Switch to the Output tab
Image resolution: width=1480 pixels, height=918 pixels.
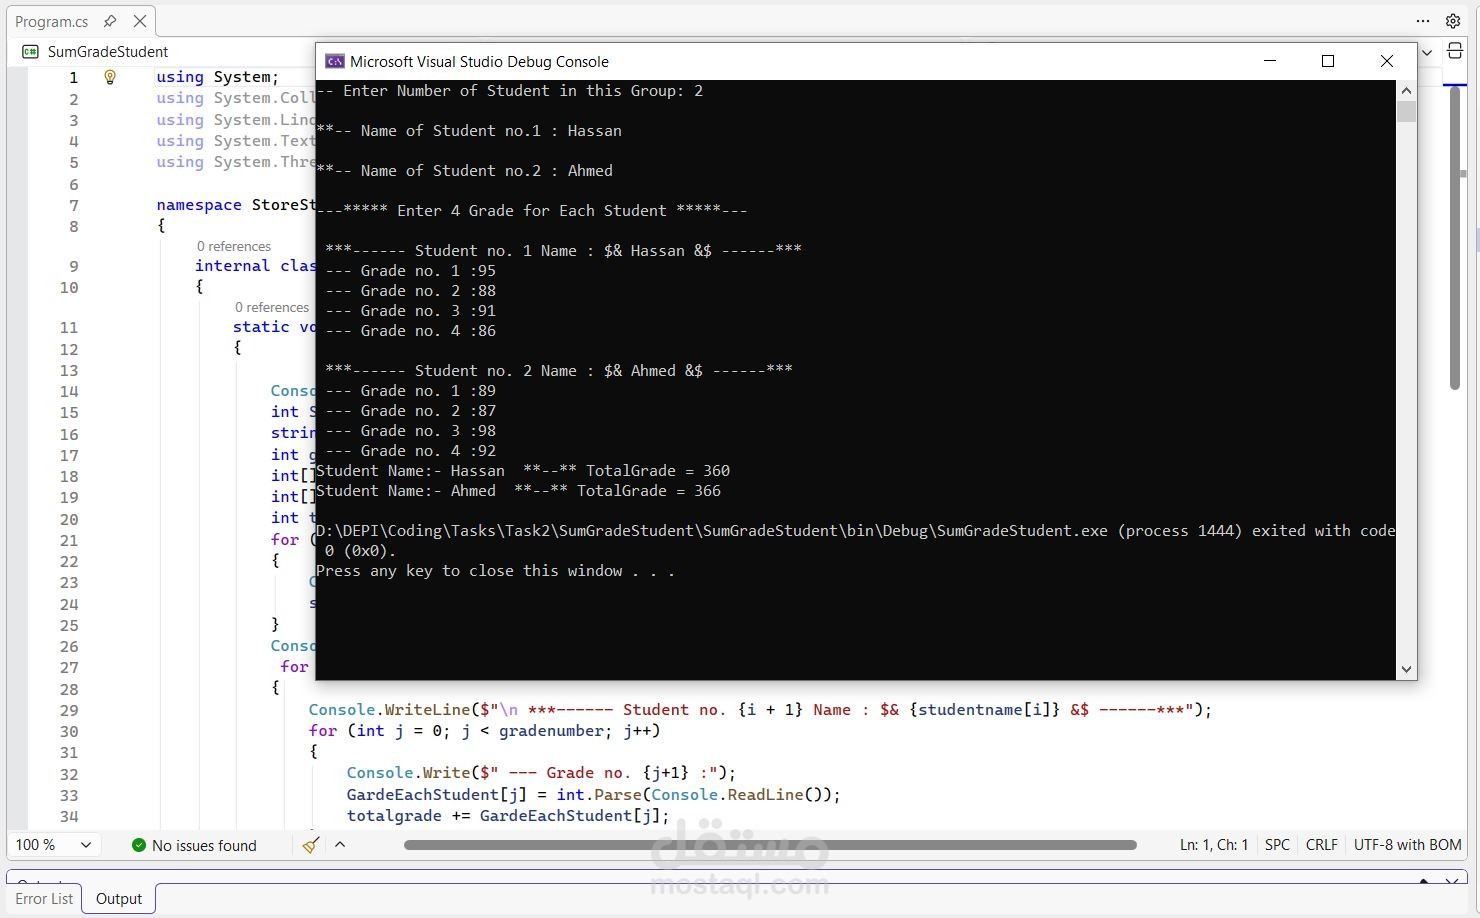118,898
